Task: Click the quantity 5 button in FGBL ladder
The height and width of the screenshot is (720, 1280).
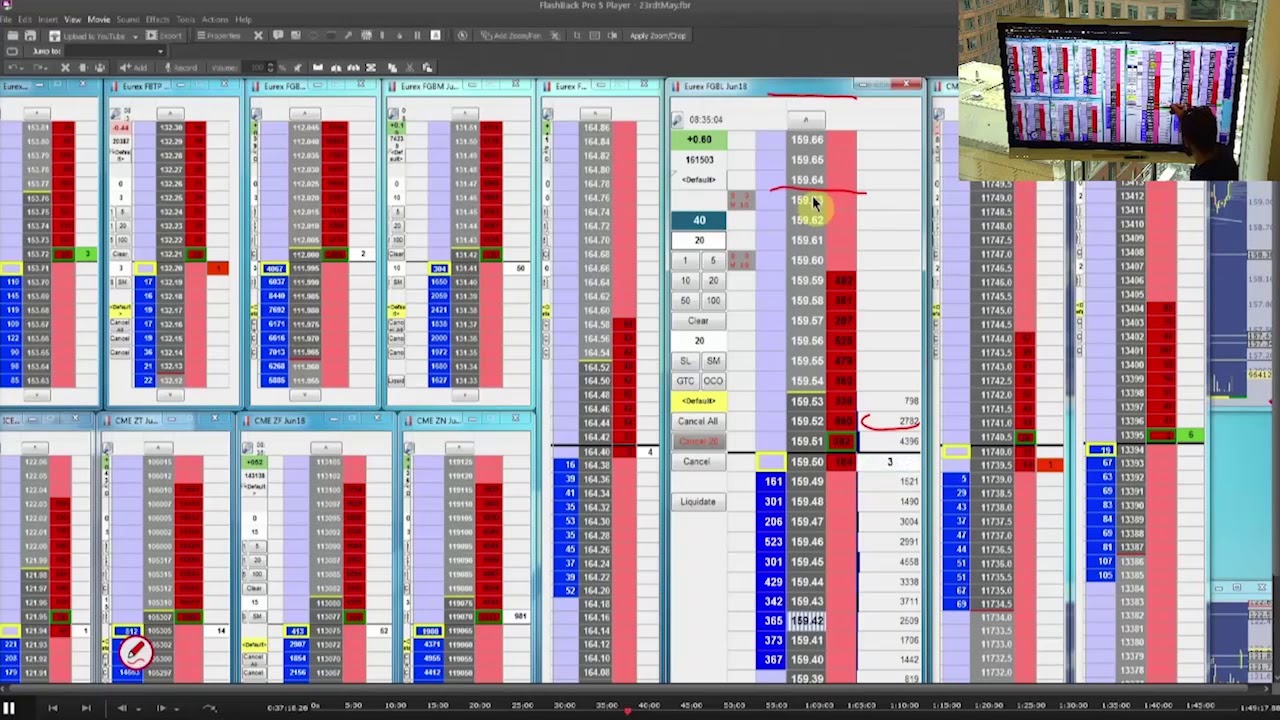Action: coord(712,261)
